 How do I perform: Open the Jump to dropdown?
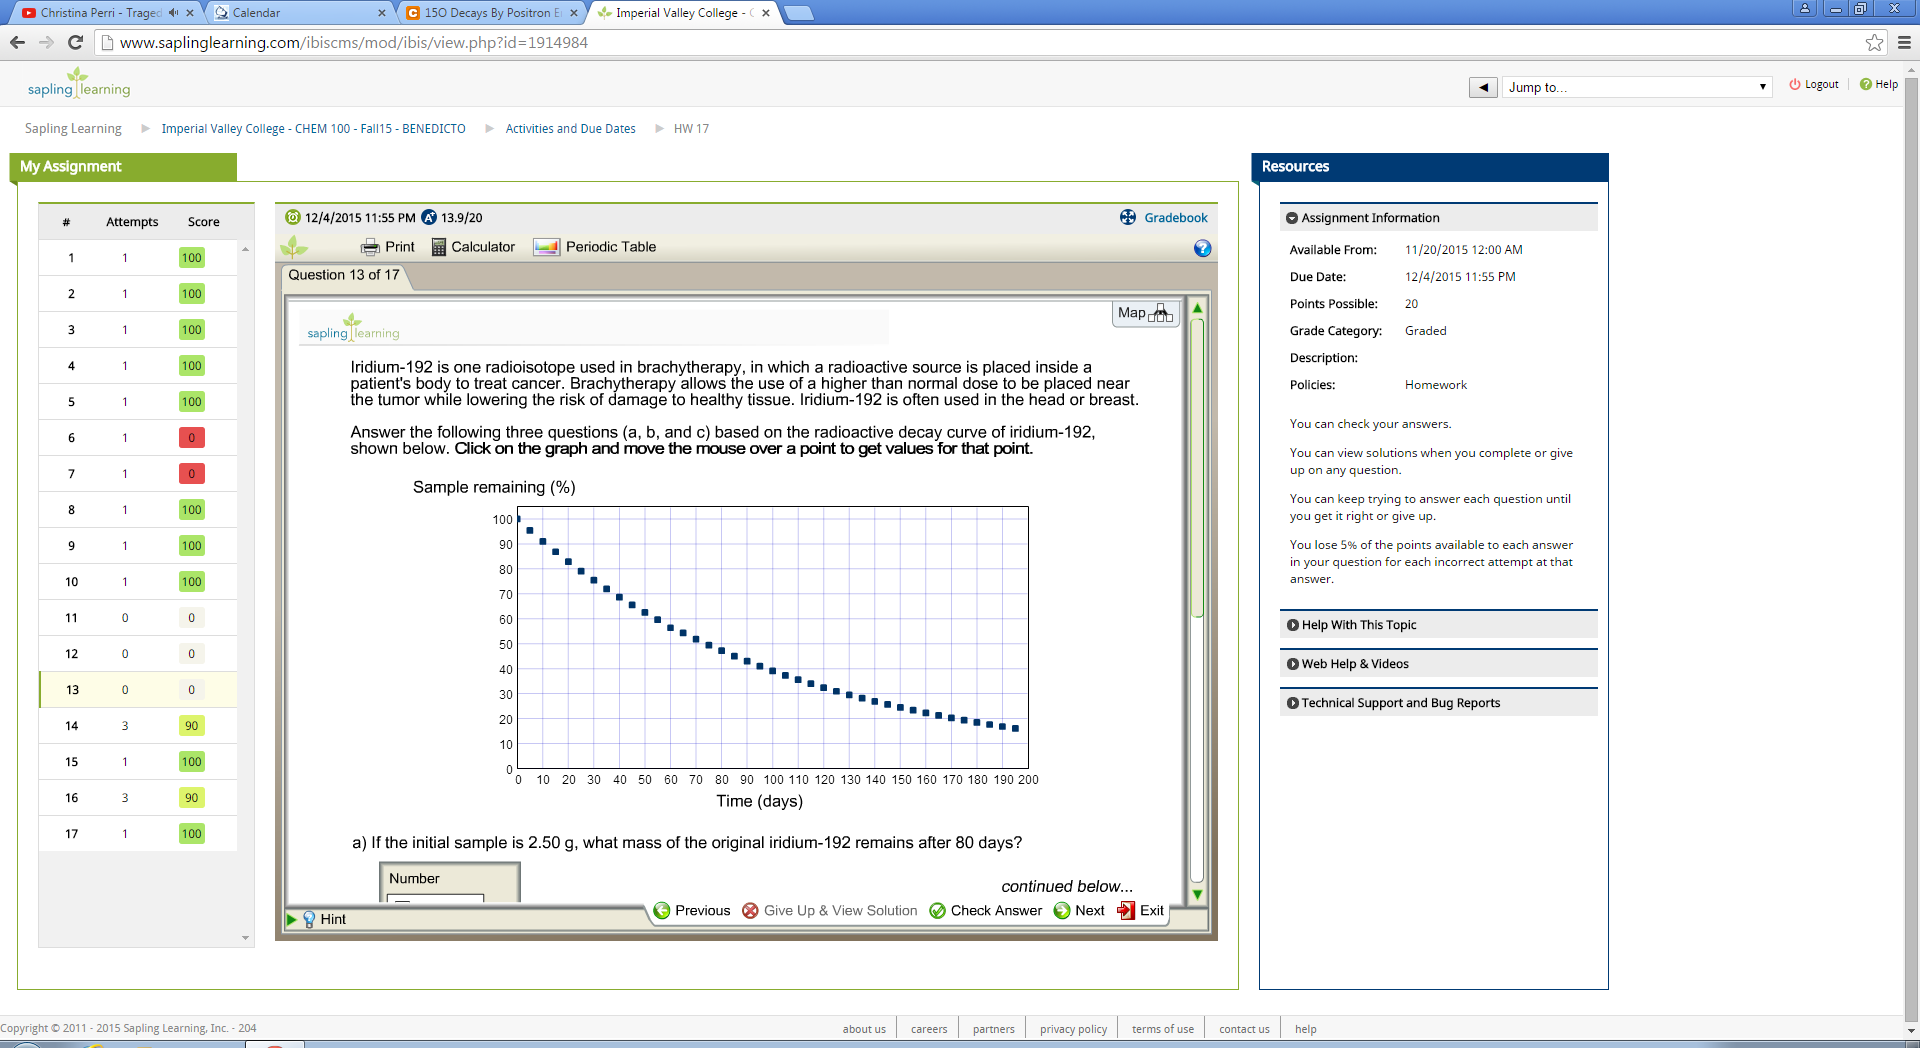tap(1637, 87)
